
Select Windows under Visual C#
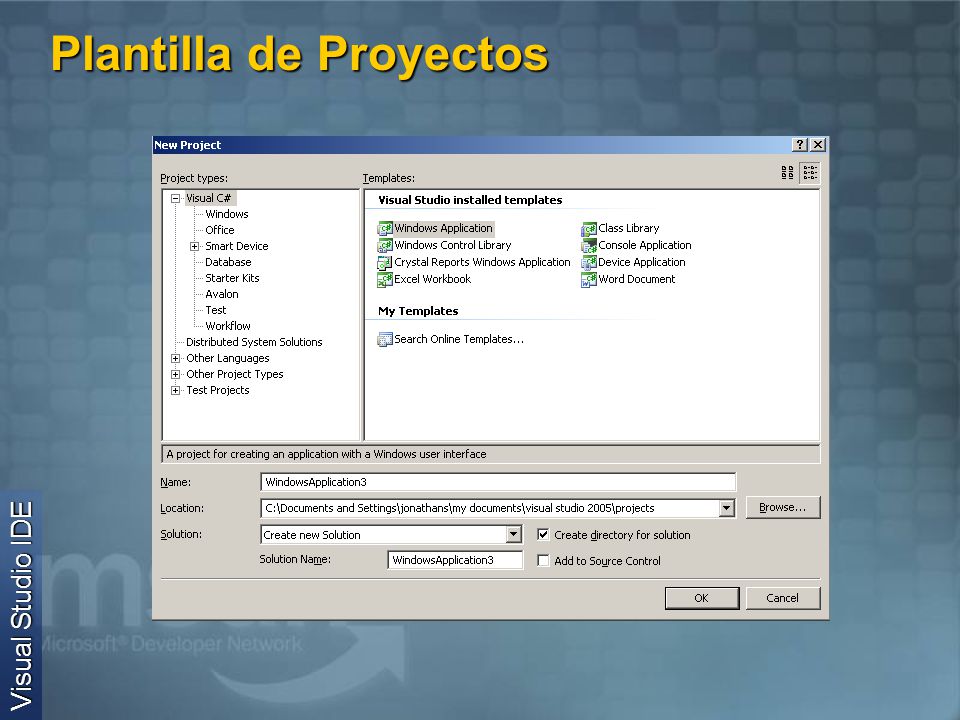click(x=227, y=214)
